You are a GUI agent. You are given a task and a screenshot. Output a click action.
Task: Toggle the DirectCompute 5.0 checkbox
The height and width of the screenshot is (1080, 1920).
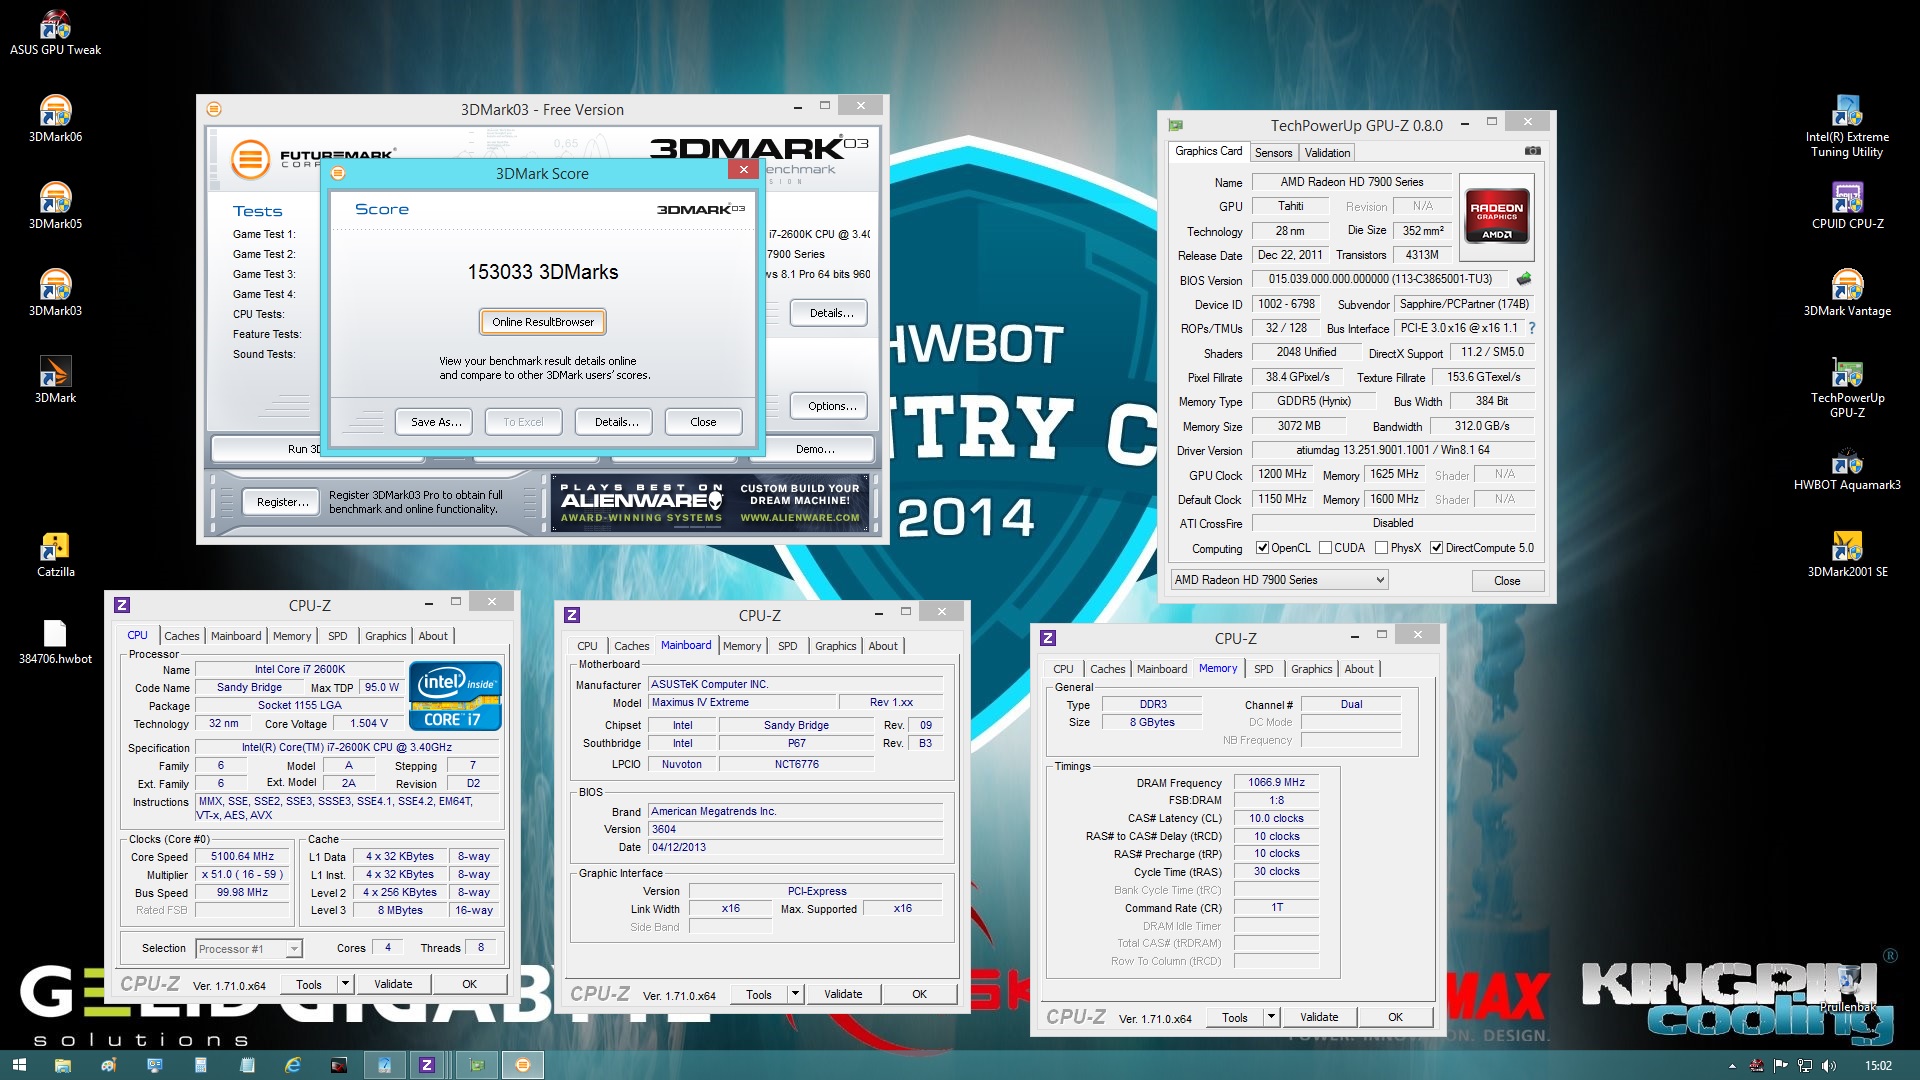[x=1436, y=548]
